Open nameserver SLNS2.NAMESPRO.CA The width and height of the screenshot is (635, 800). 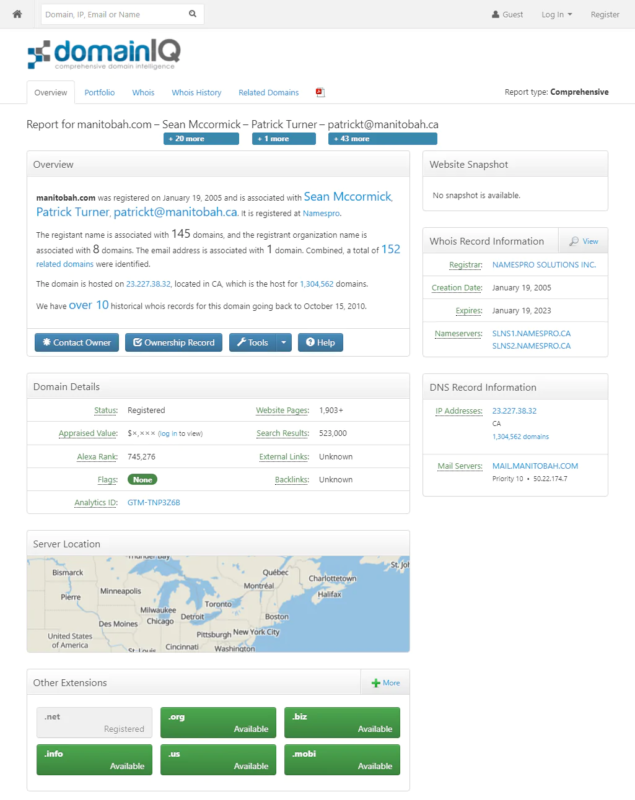pos(531,345)
